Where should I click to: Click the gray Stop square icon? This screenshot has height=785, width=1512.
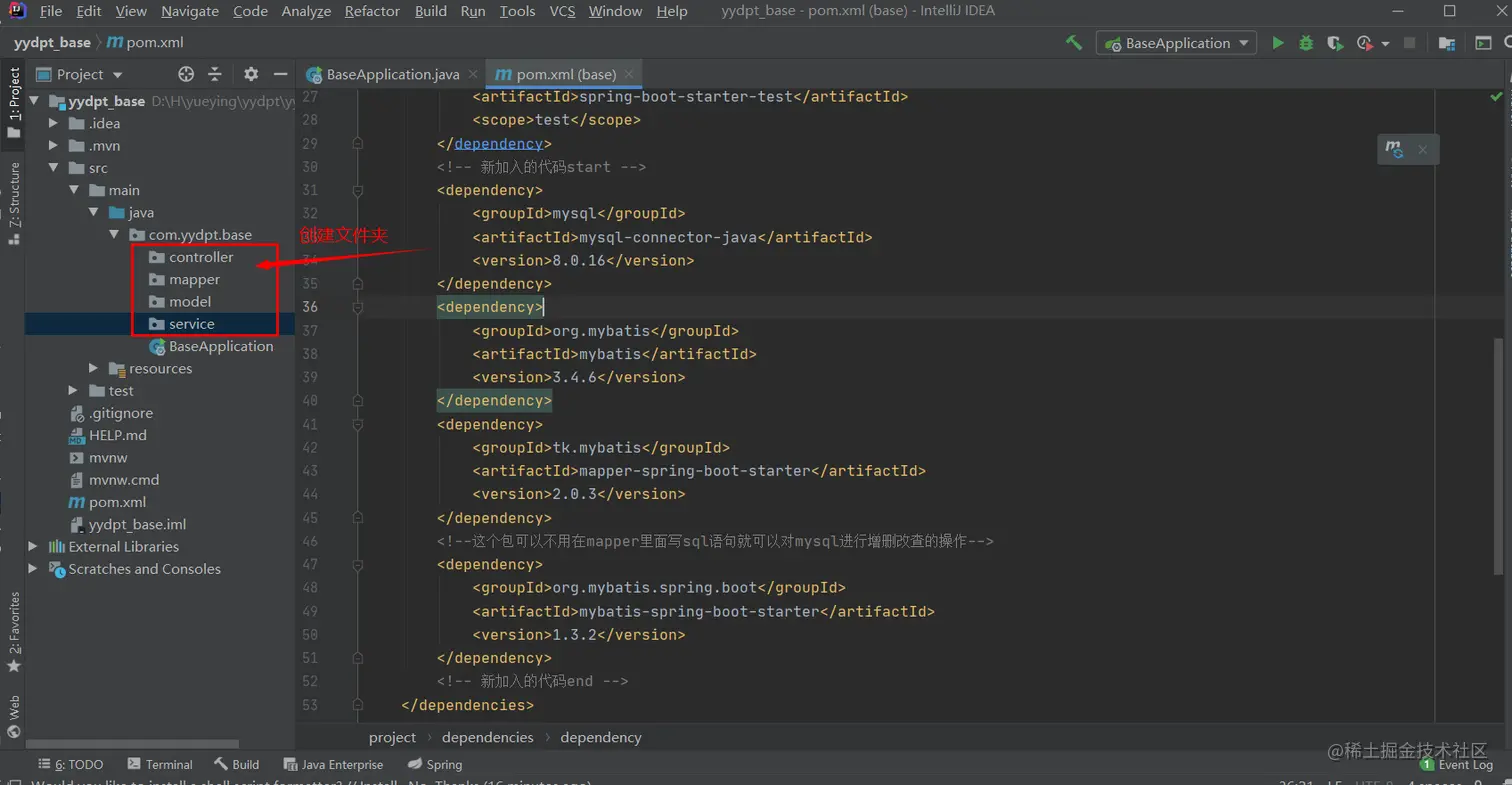tap(1410, 43)
